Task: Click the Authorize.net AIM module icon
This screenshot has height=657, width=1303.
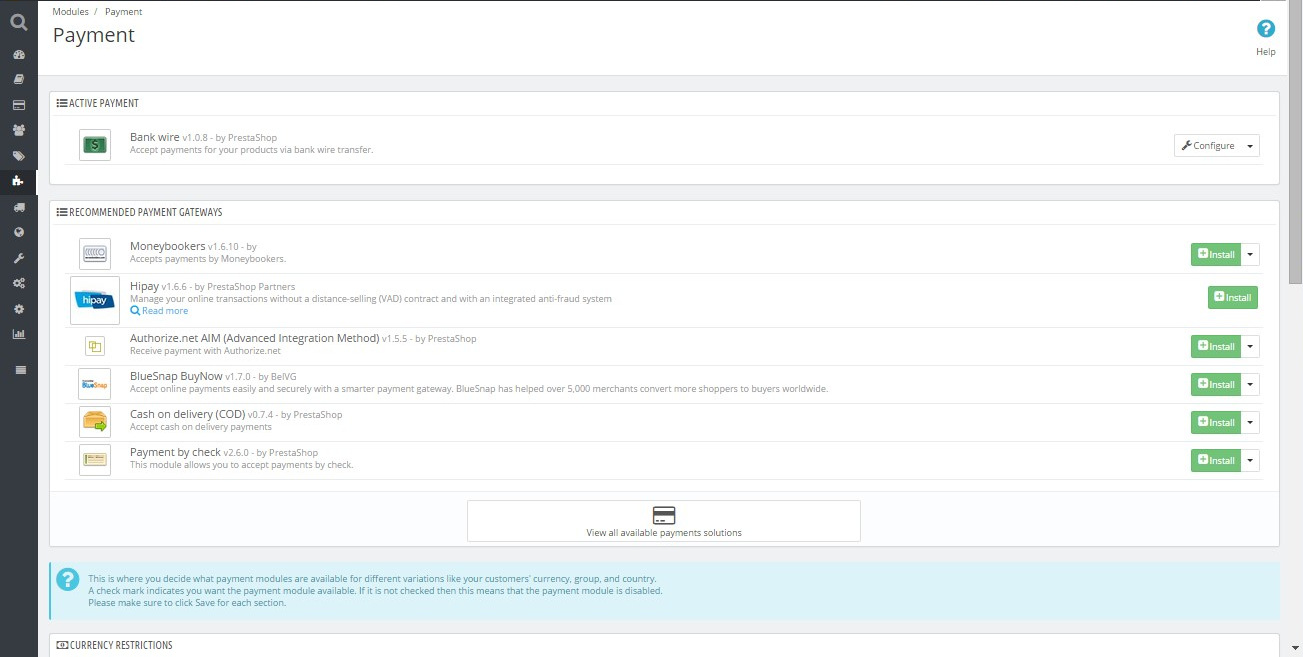Action: [95, 346]
